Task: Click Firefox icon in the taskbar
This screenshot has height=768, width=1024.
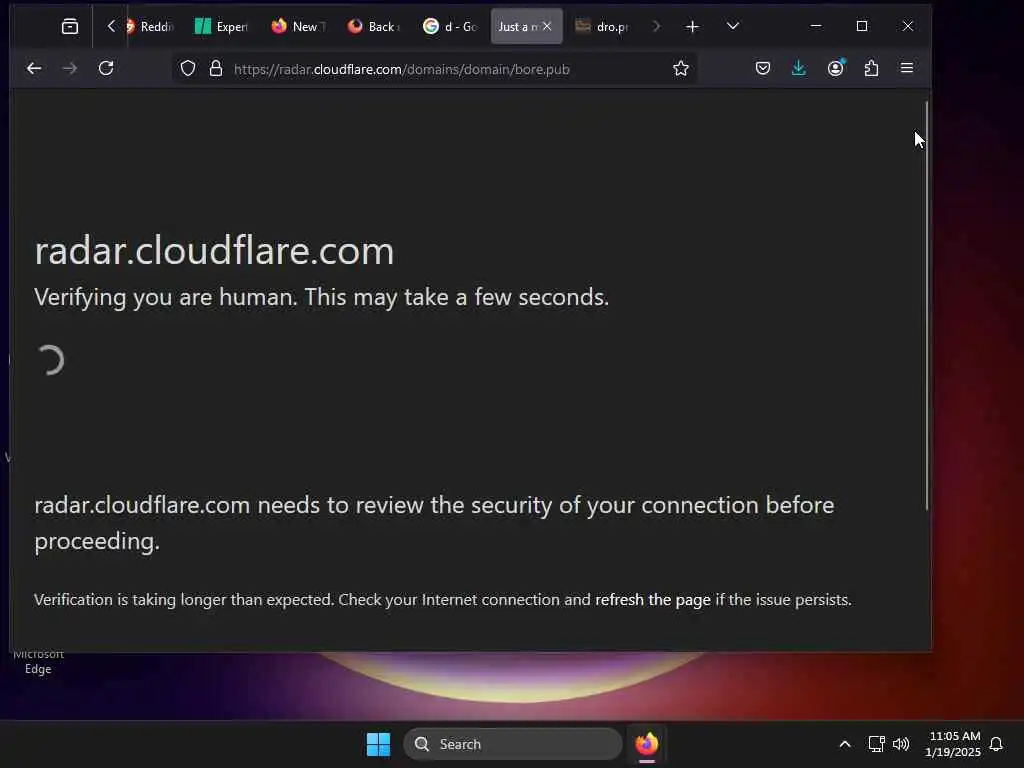Action: click(x=647, y=744)
